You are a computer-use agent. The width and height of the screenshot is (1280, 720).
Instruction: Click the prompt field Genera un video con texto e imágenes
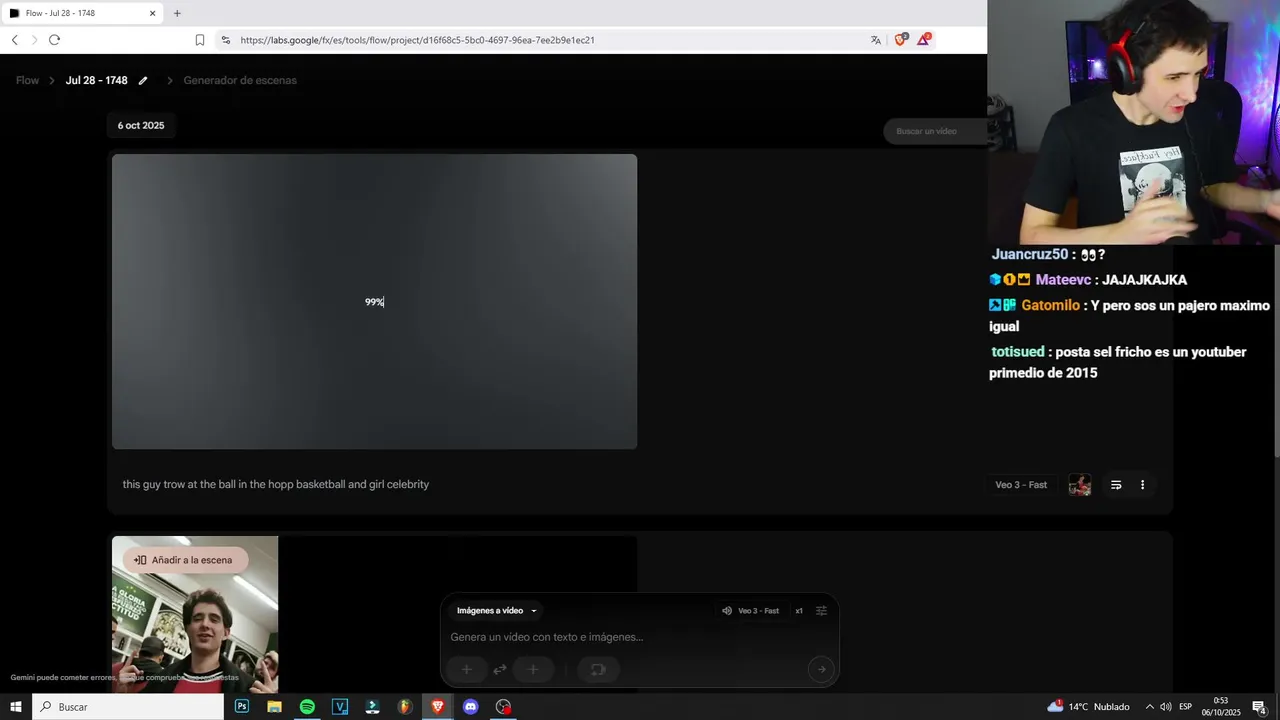(640, 637)
